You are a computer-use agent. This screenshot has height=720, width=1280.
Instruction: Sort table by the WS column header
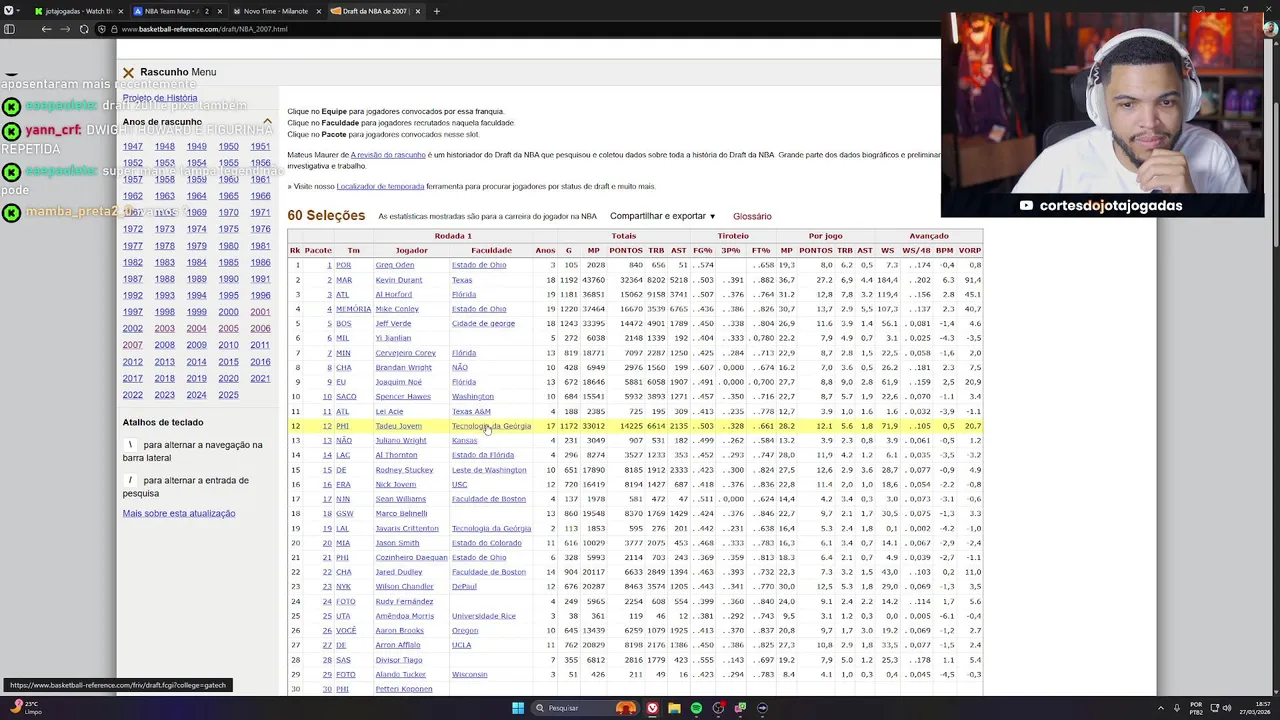pyautogui.click(x=888, y=250)
